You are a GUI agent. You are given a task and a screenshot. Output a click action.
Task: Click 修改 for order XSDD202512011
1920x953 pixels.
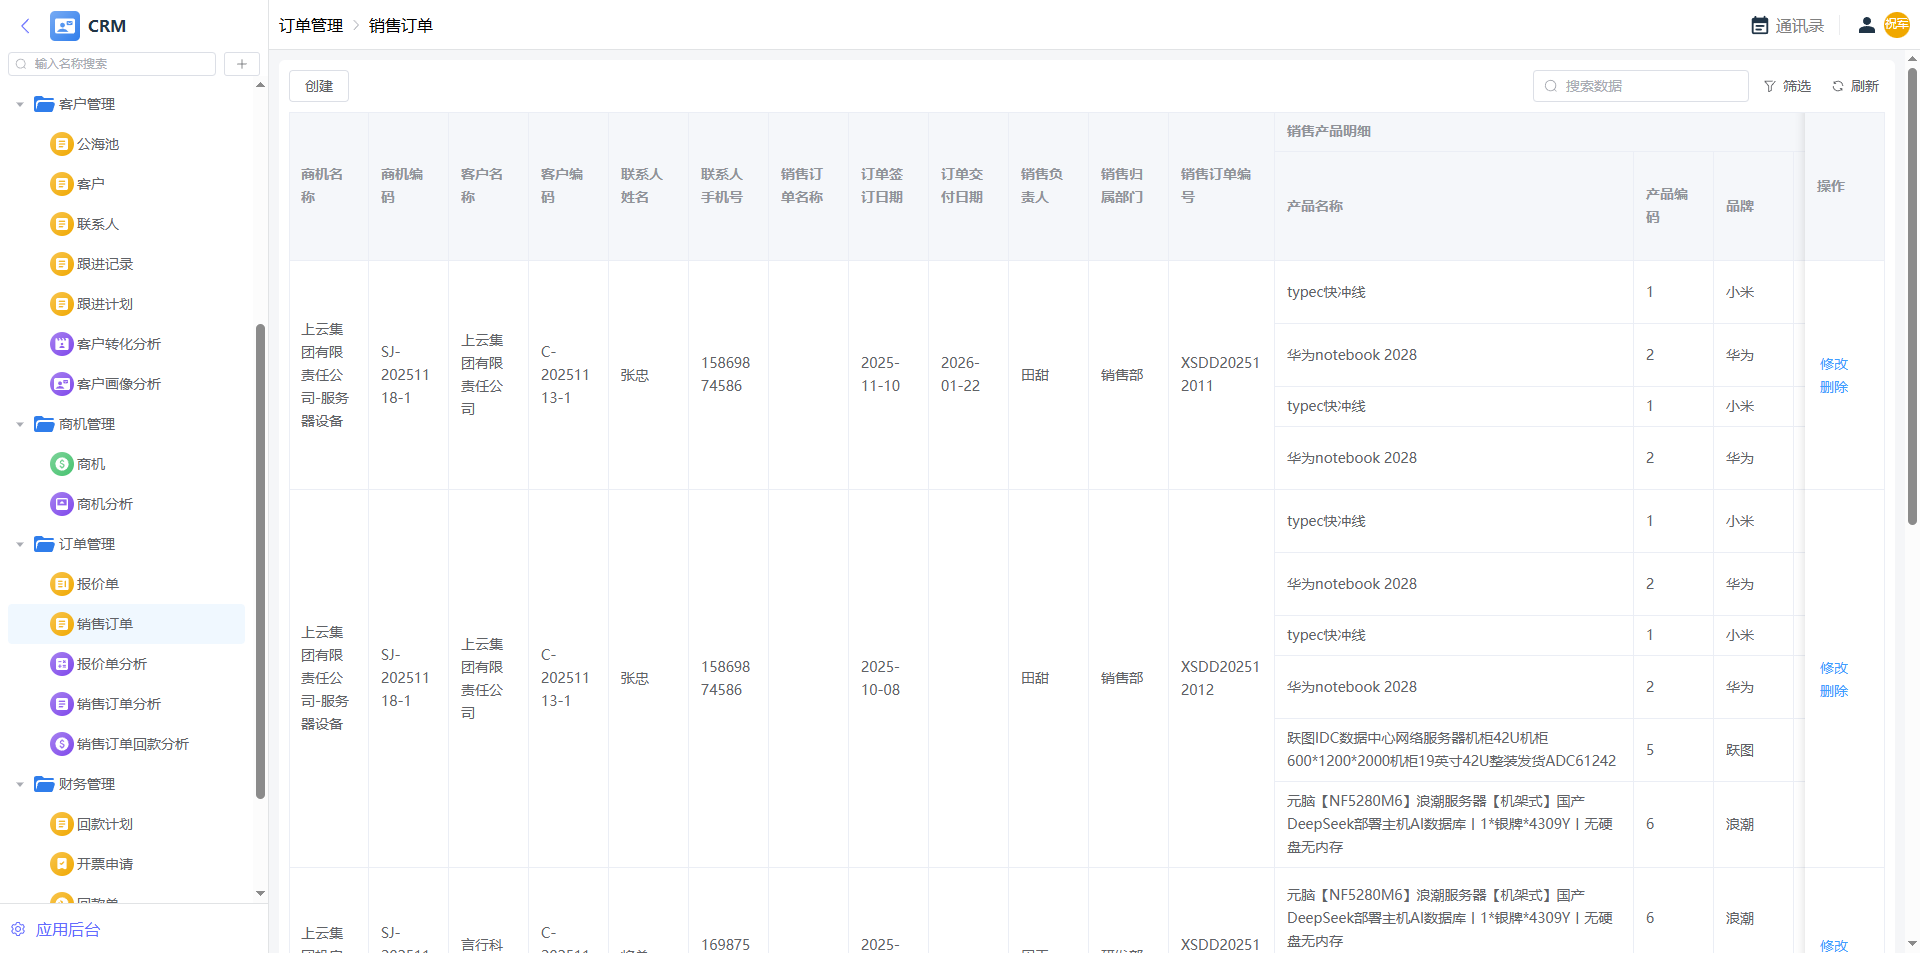(1833, 364)
